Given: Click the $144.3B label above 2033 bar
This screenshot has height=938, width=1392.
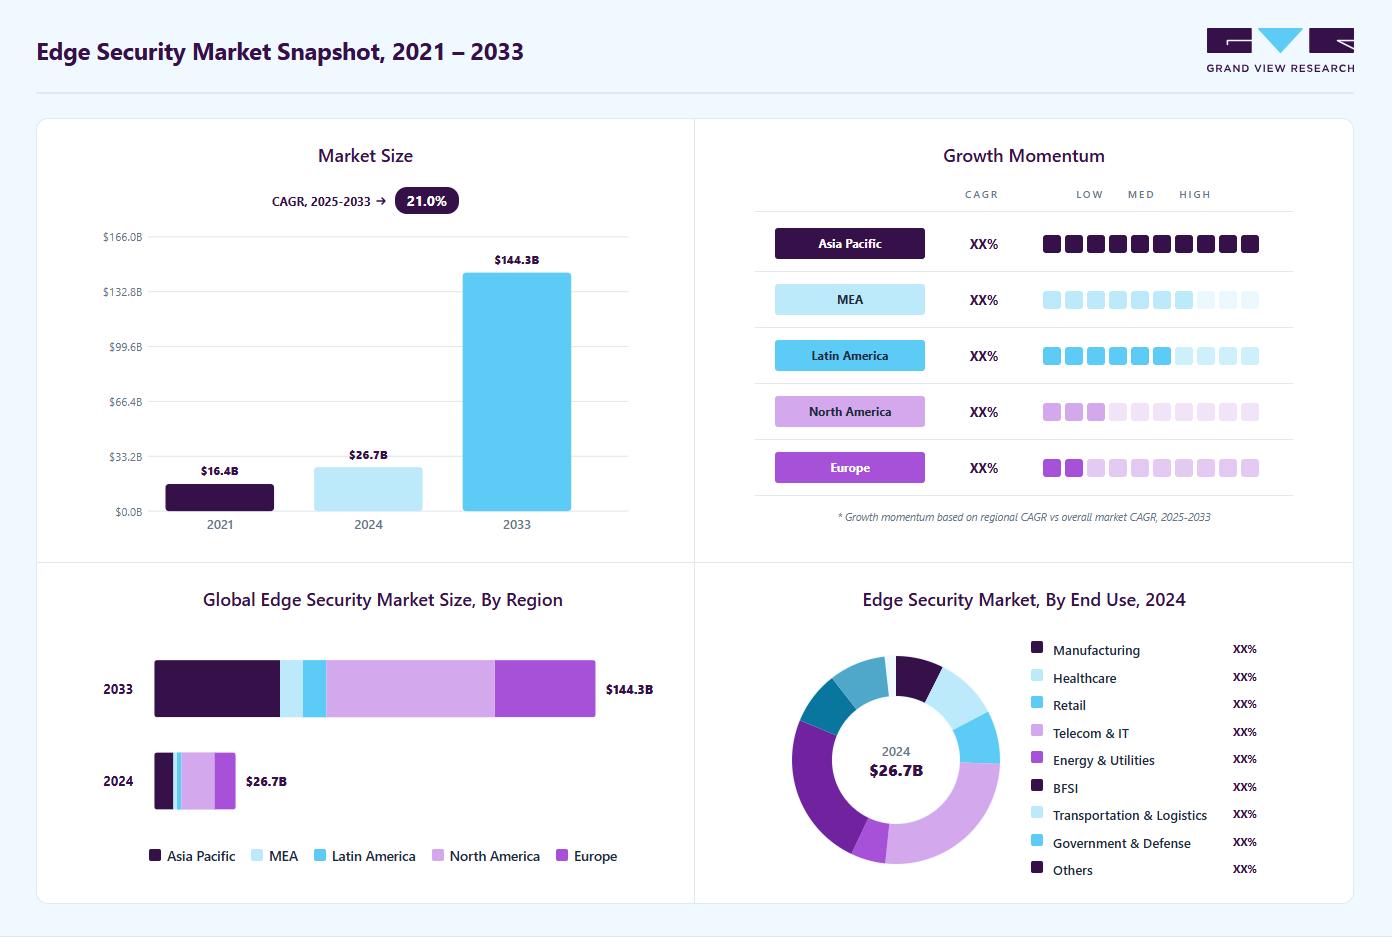Looking at the screenshot, I should point(517,260).
